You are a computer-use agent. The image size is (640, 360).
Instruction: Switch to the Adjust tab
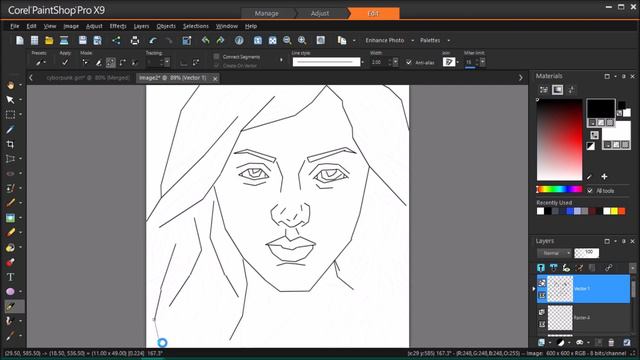[x=320, y=13]
